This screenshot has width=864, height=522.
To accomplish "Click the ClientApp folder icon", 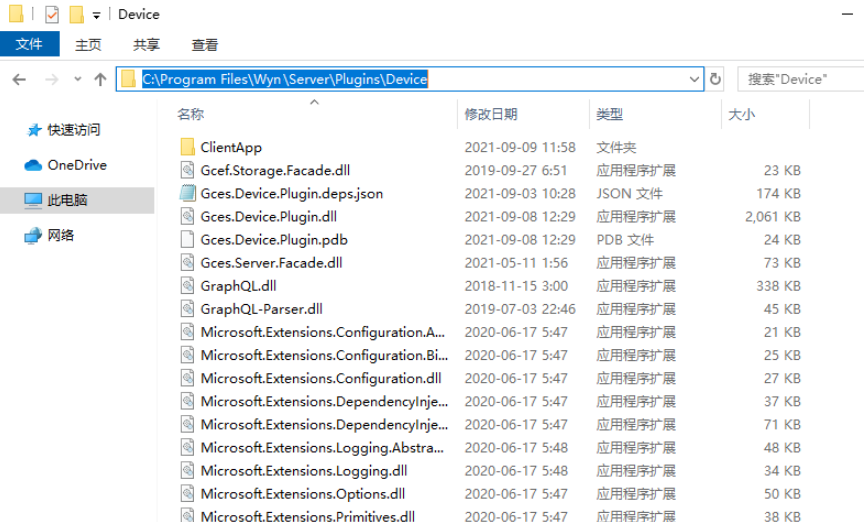I will (187, 147).
